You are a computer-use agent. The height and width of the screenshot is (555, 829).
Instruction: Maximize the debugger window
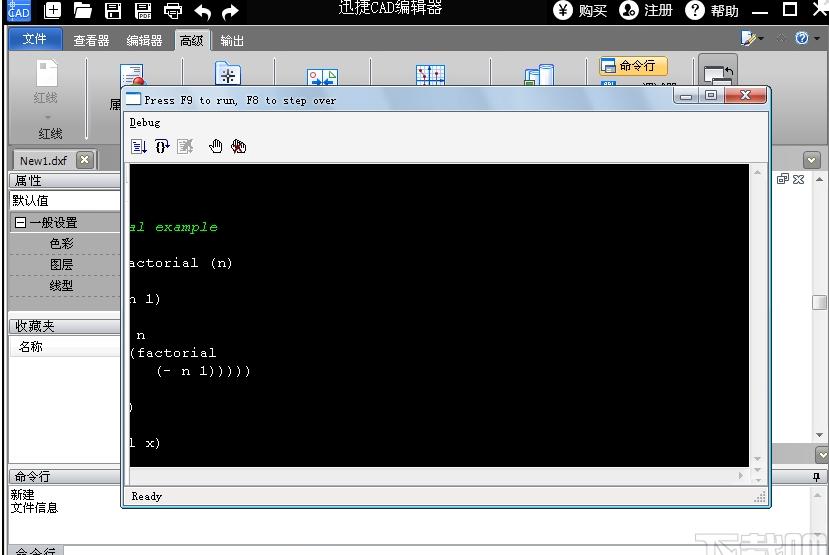point(711,95)
